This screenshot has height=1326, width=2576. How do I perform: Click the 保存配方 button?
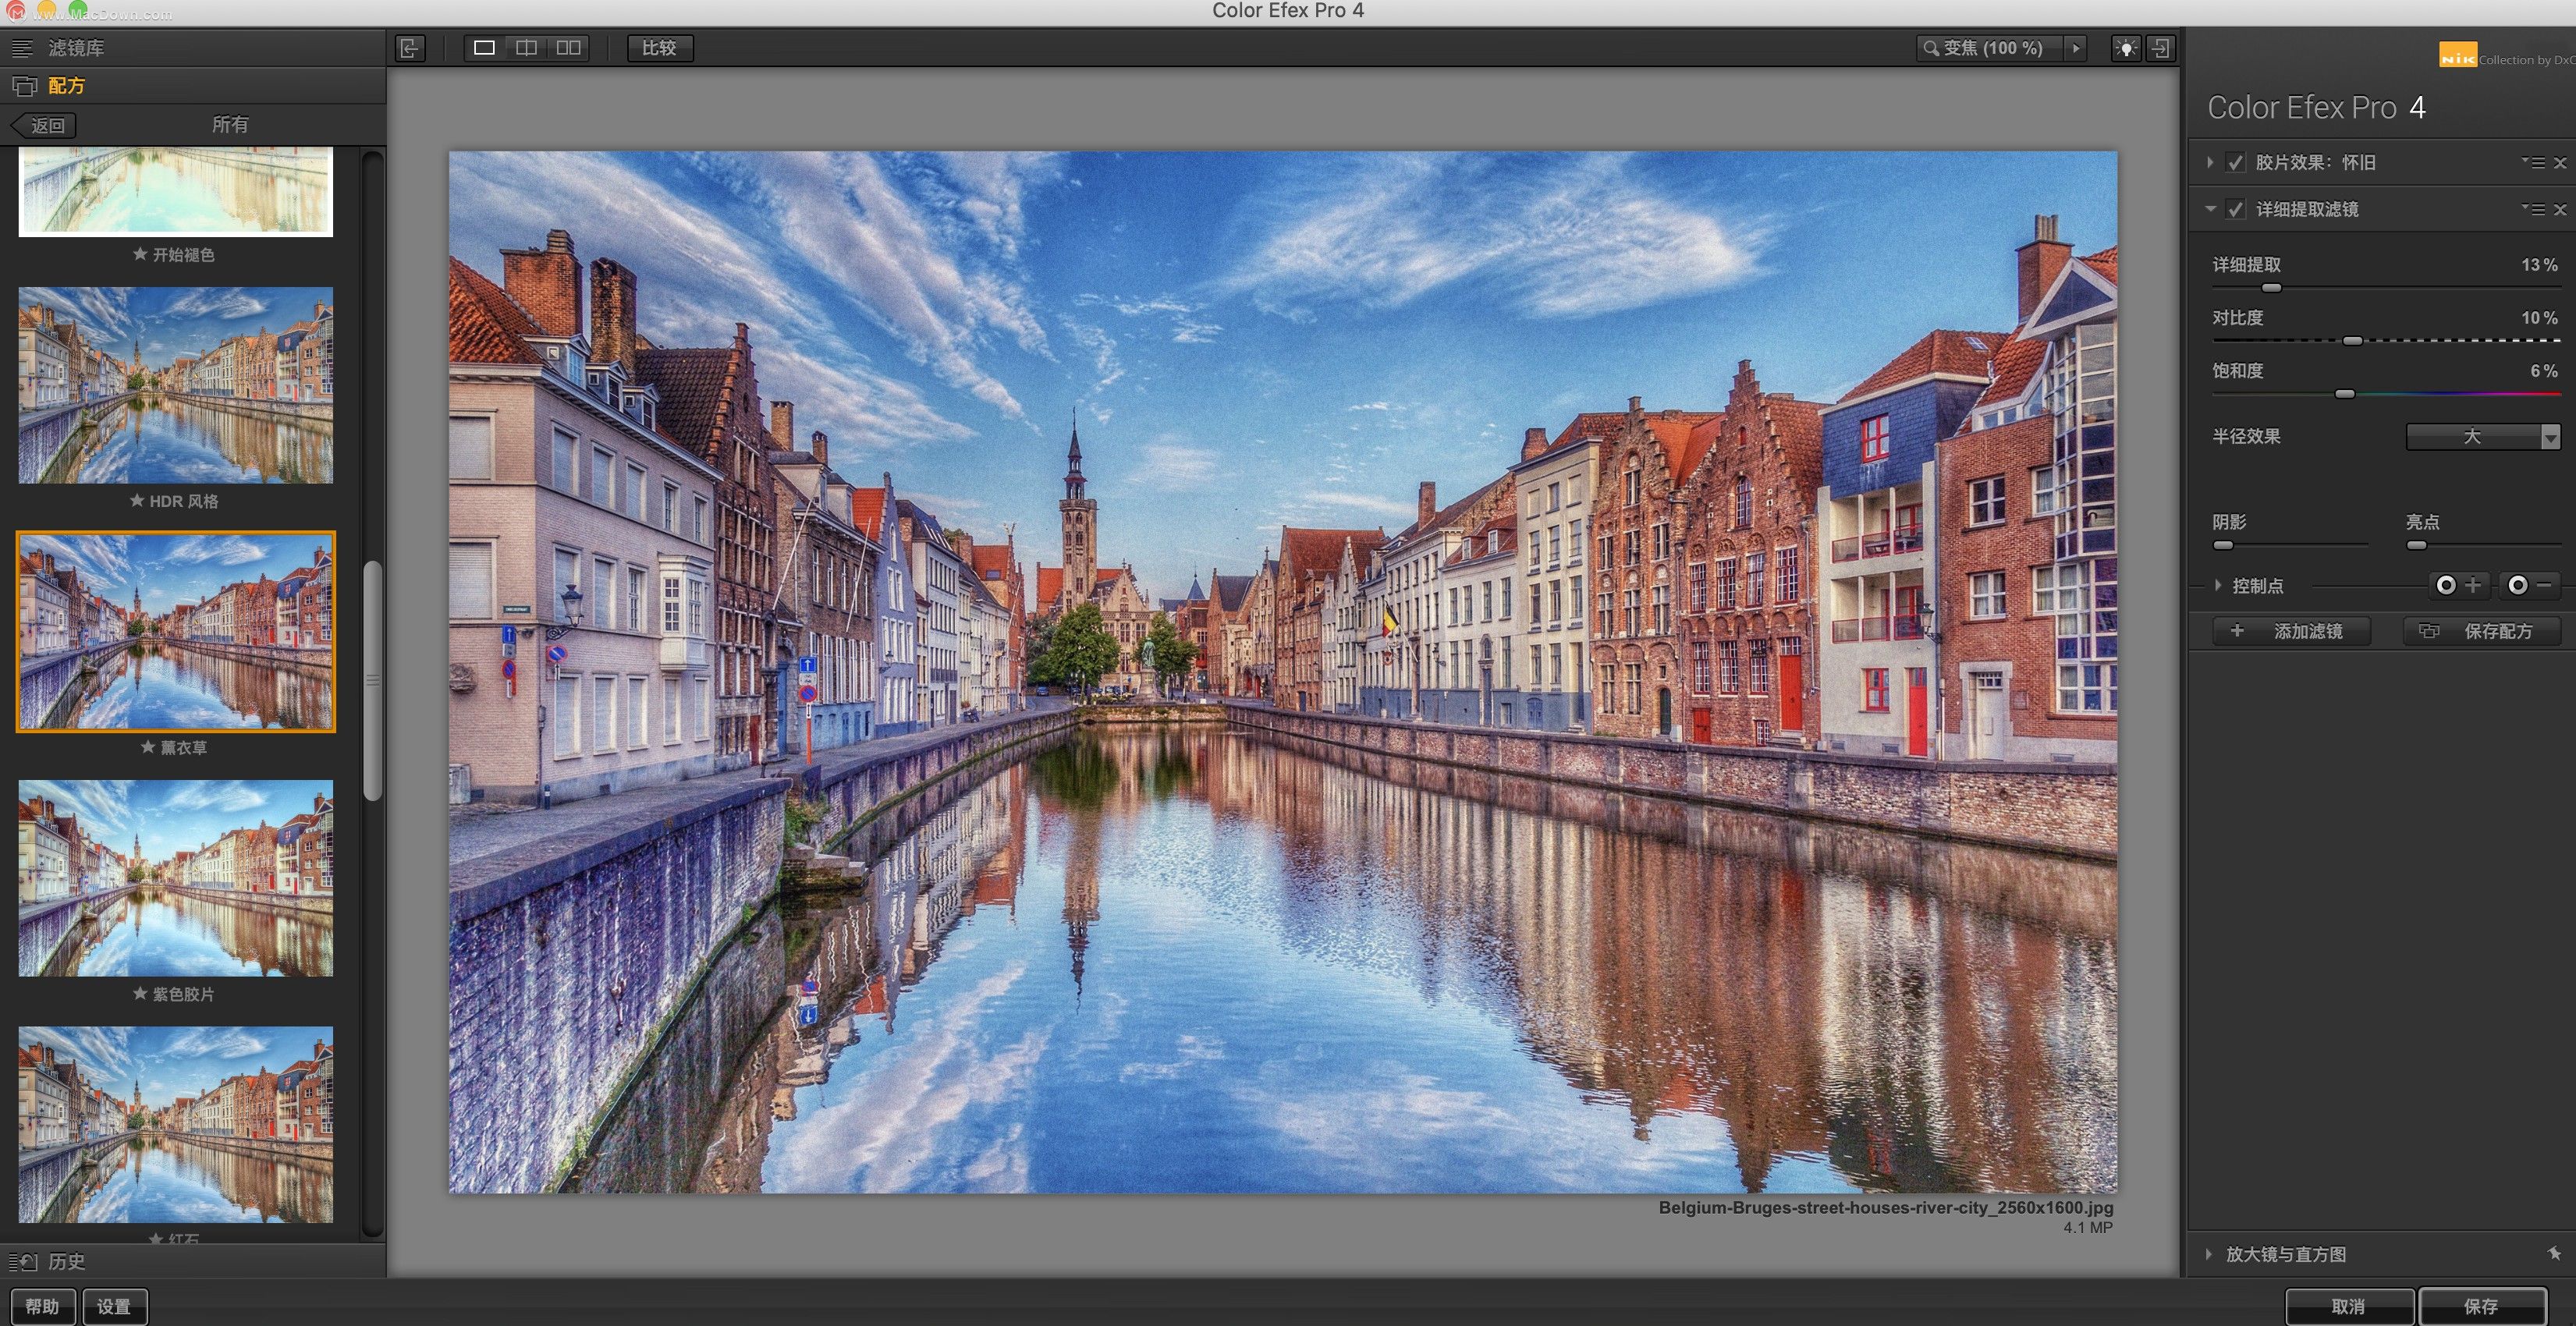(2482, 631)
